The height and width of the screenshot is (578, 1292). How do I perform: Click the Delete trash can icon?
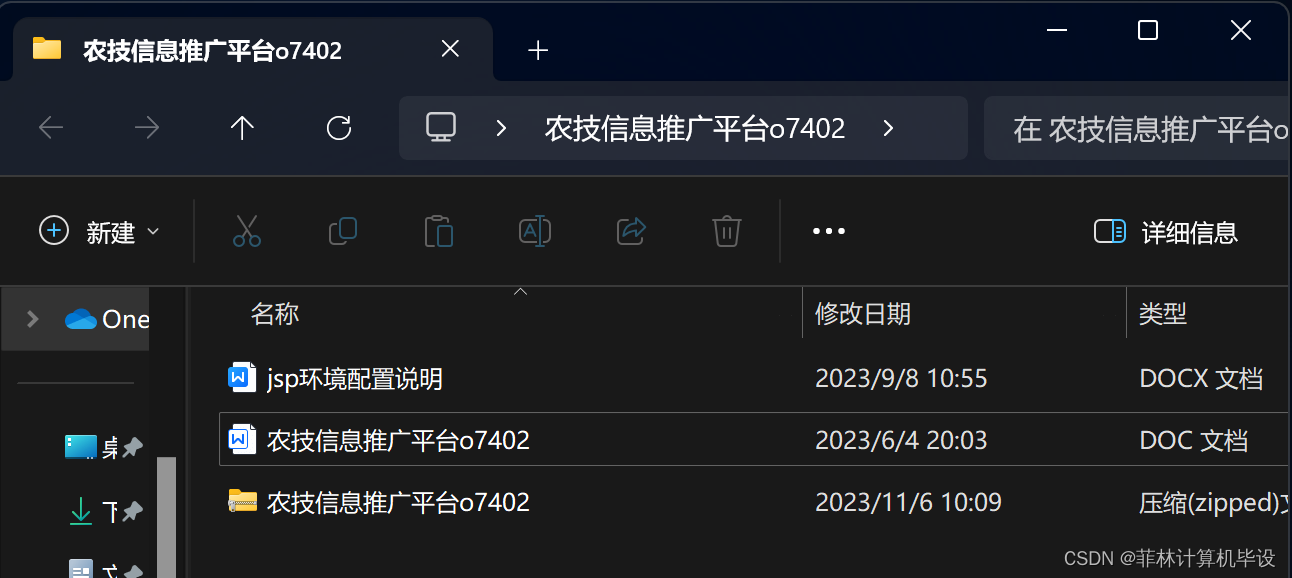(x=727, y=231)
